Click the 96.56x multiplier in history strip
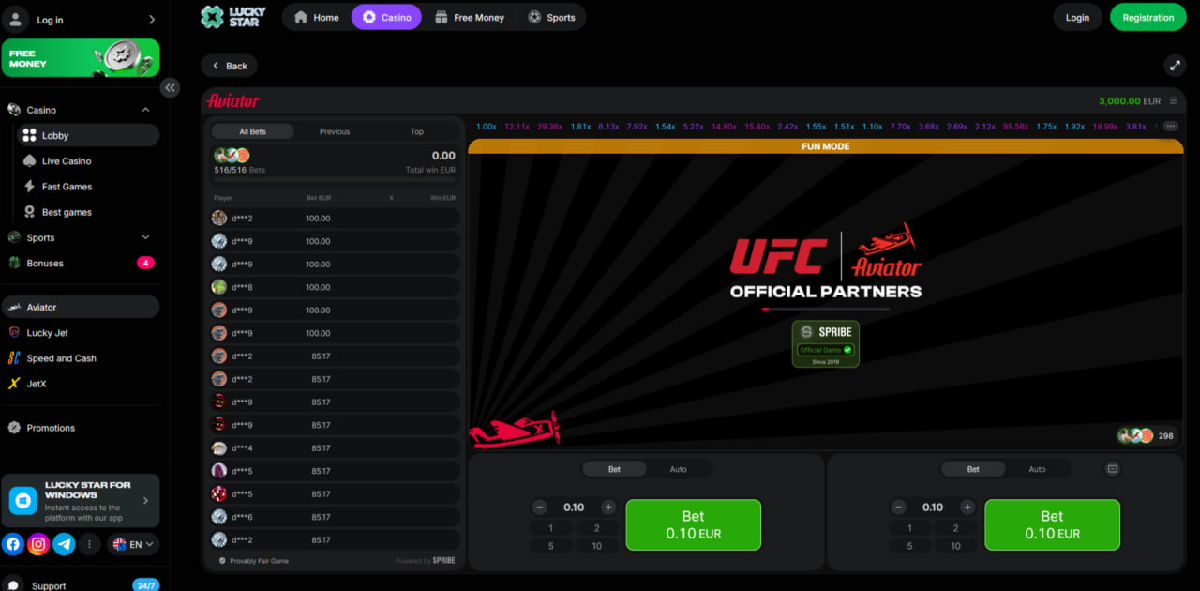The image size is (1200, 591). [x=1017, y=127]
